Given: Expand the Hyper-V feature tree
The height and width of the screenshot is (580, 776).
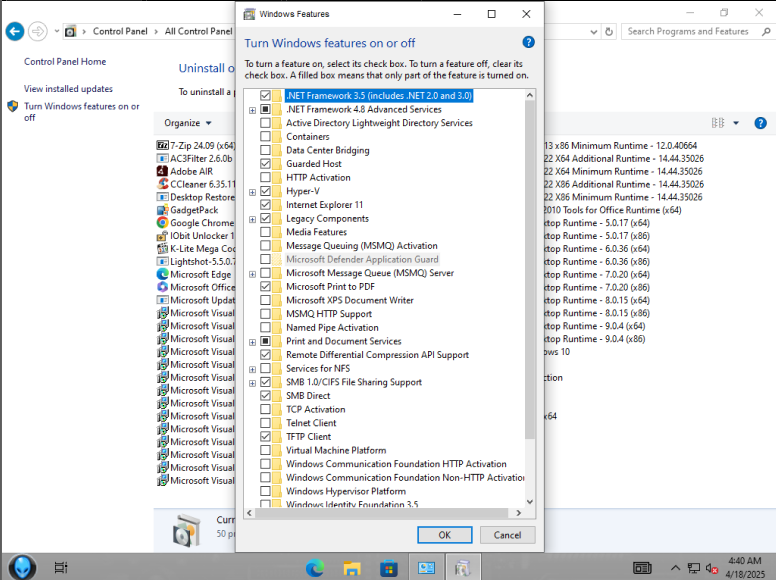Looking at the screenshot, I should (252, 192).
